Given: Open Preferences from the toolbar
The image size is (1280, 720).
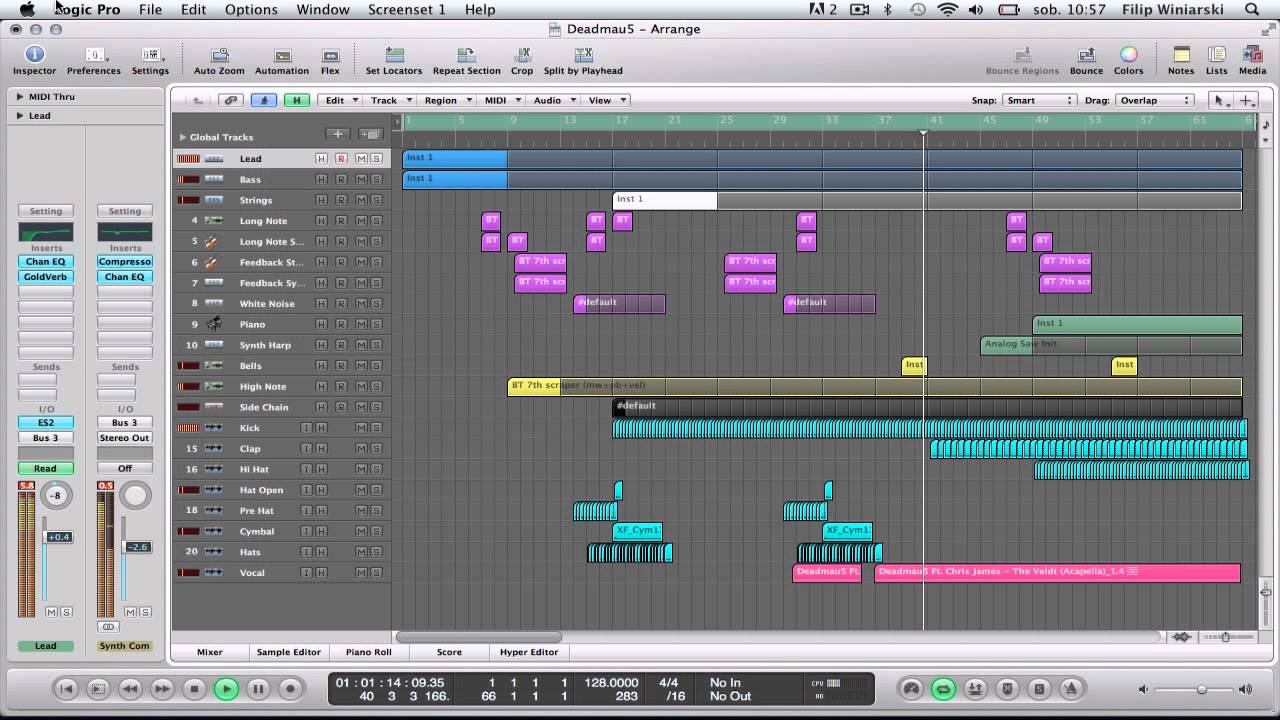Looking at the screenshot, I should [x=94, y=55].
